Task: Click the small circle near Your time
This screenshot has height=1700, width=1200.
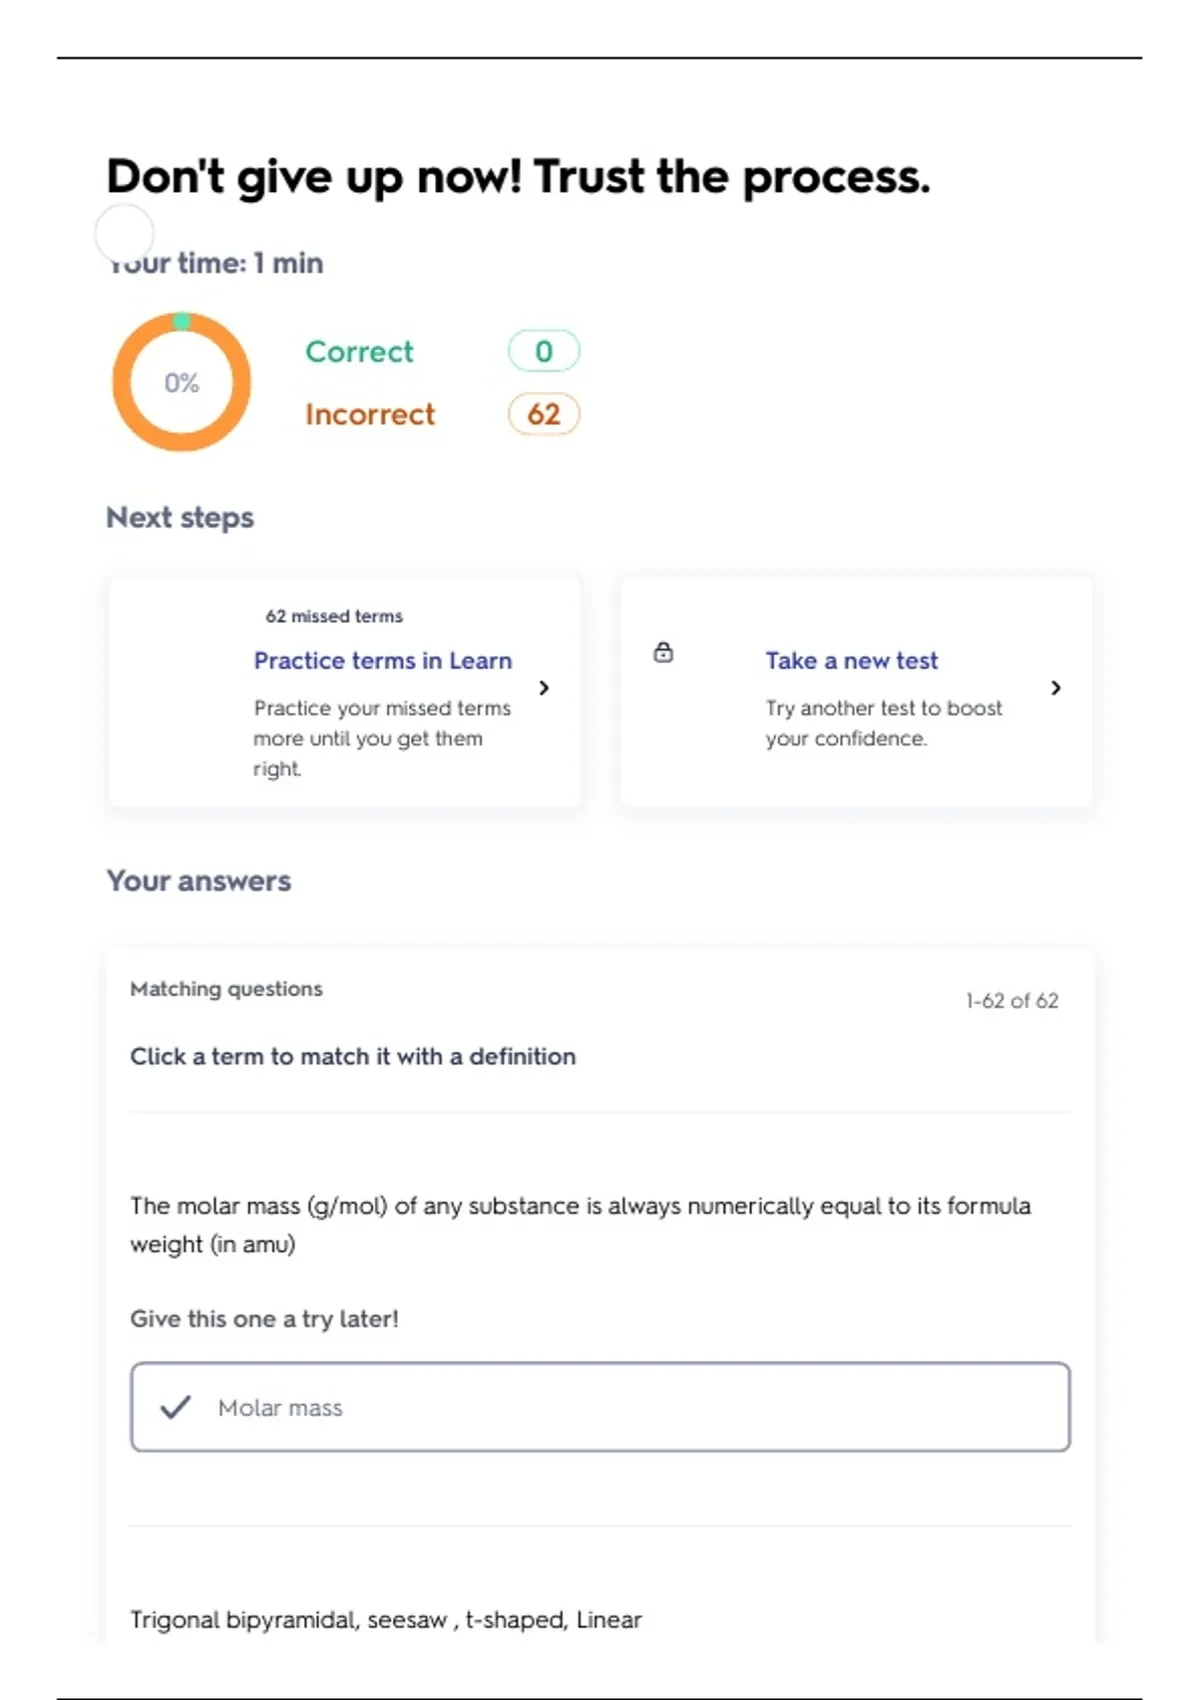Action: pos(124,233)
